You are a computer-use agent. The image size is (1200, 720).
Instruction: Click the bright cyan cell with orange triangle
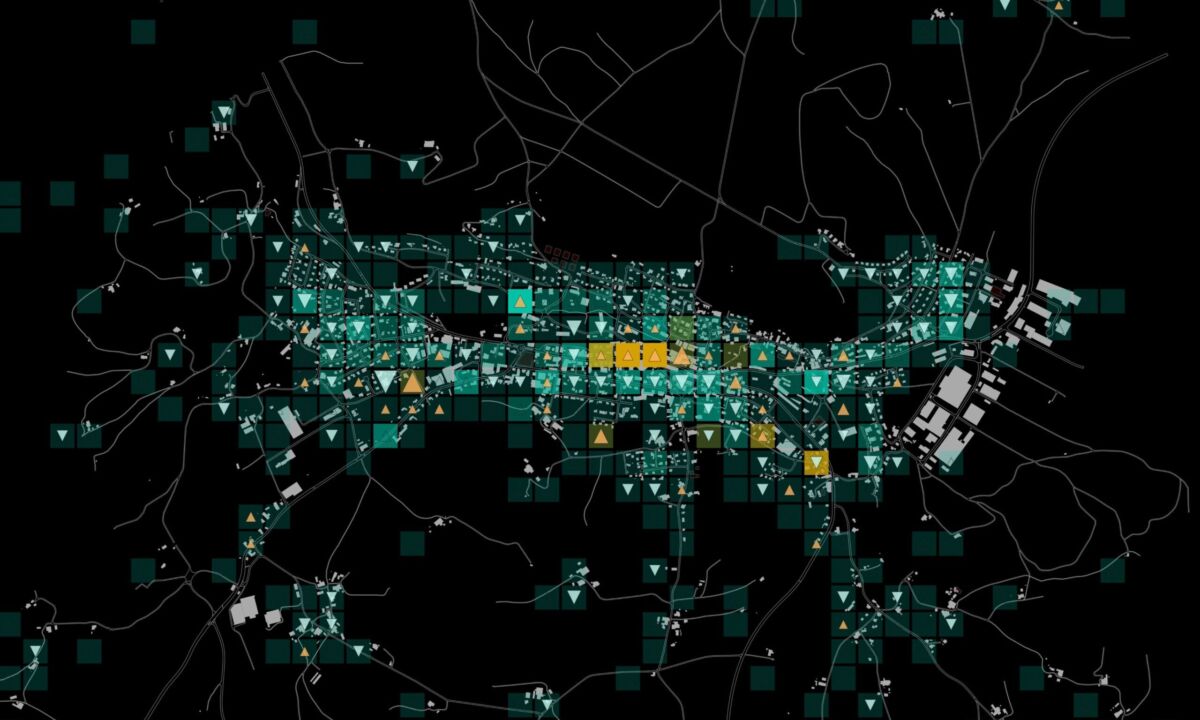(519, 301)
